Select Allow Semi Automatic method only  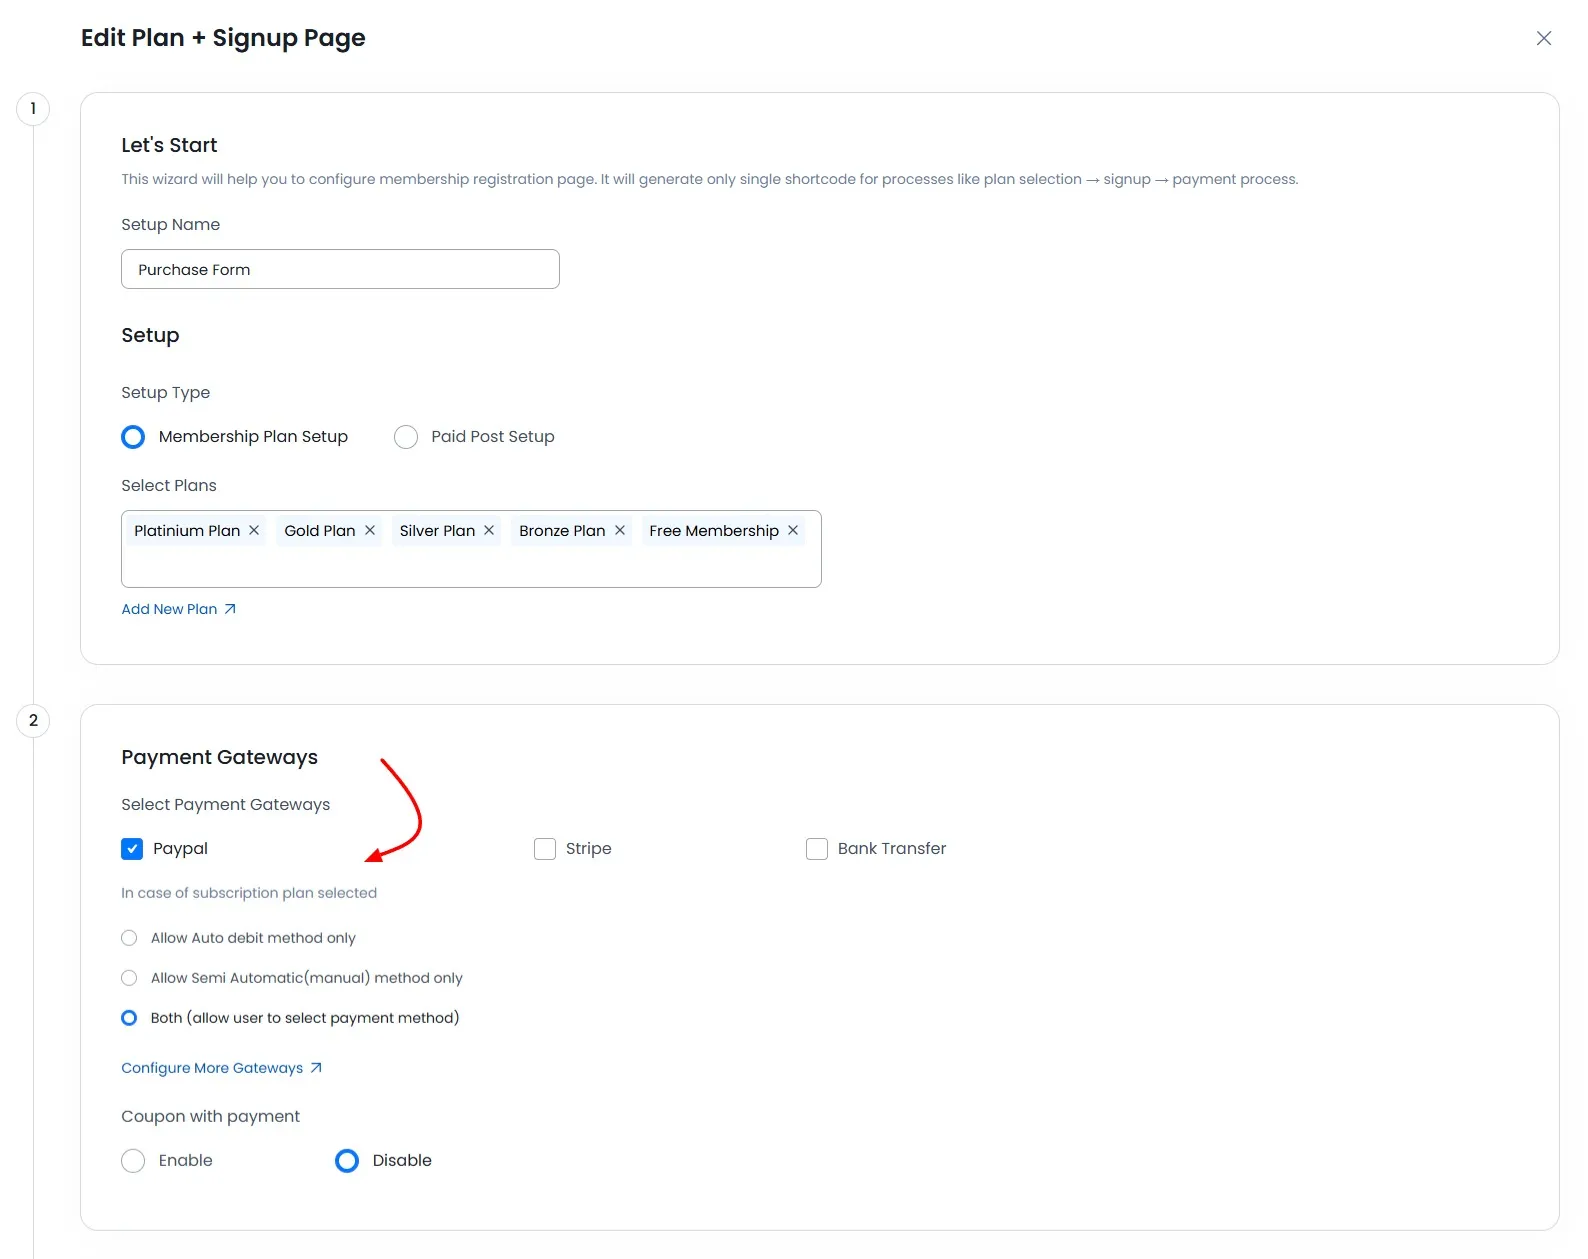[128, 978]
